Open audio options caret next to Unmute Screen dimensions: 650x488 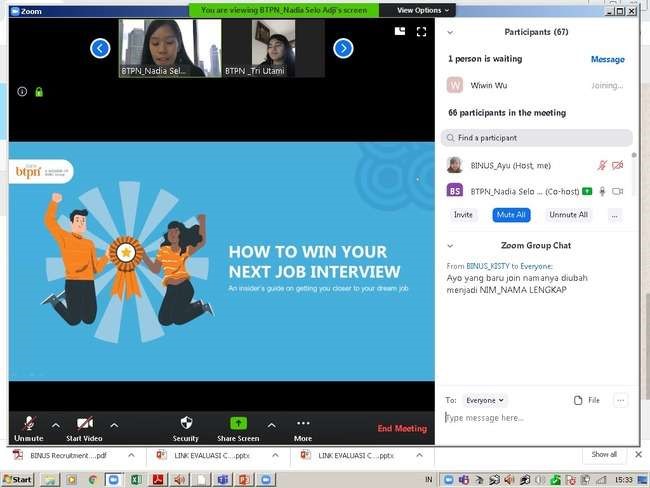pyautogui.click(x=56, y=425)
